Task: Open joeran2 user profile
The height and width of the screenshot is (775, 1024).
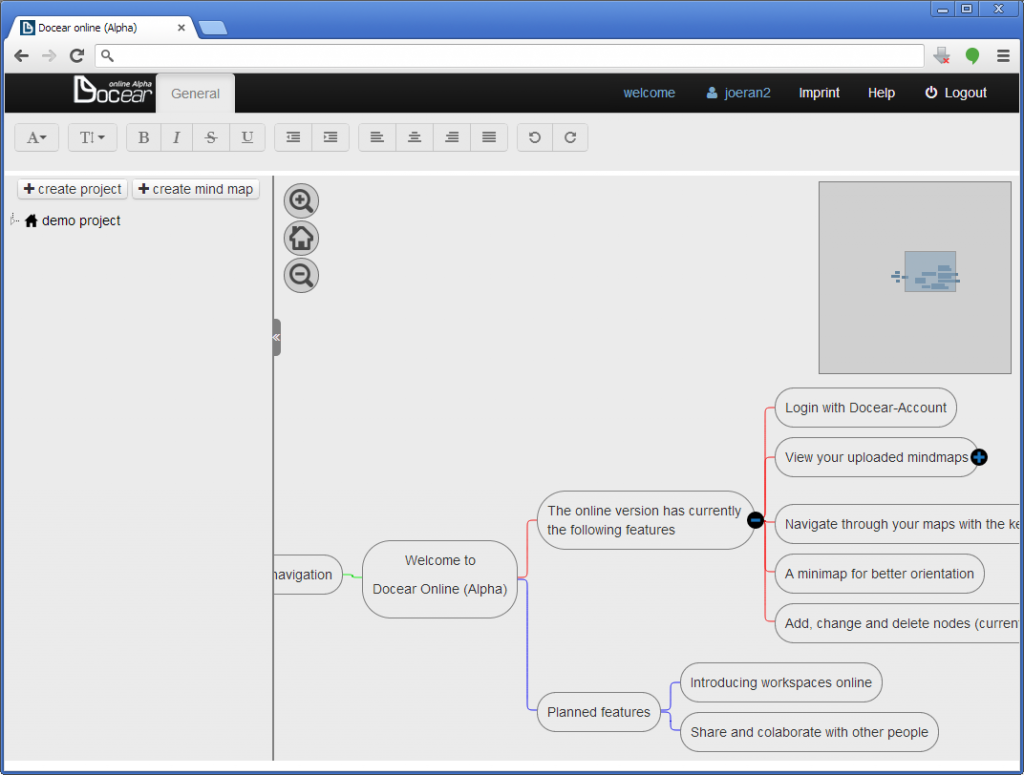Action: pos(739,93)
